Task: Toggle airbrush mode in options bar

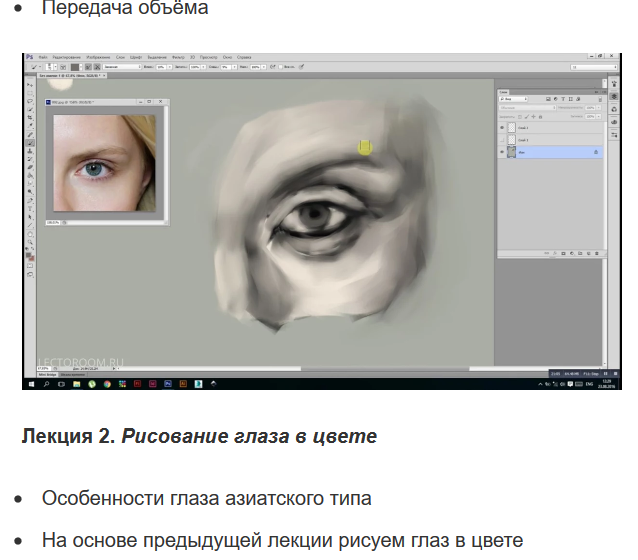Action: pyautogui.click(x=273, y=67)
